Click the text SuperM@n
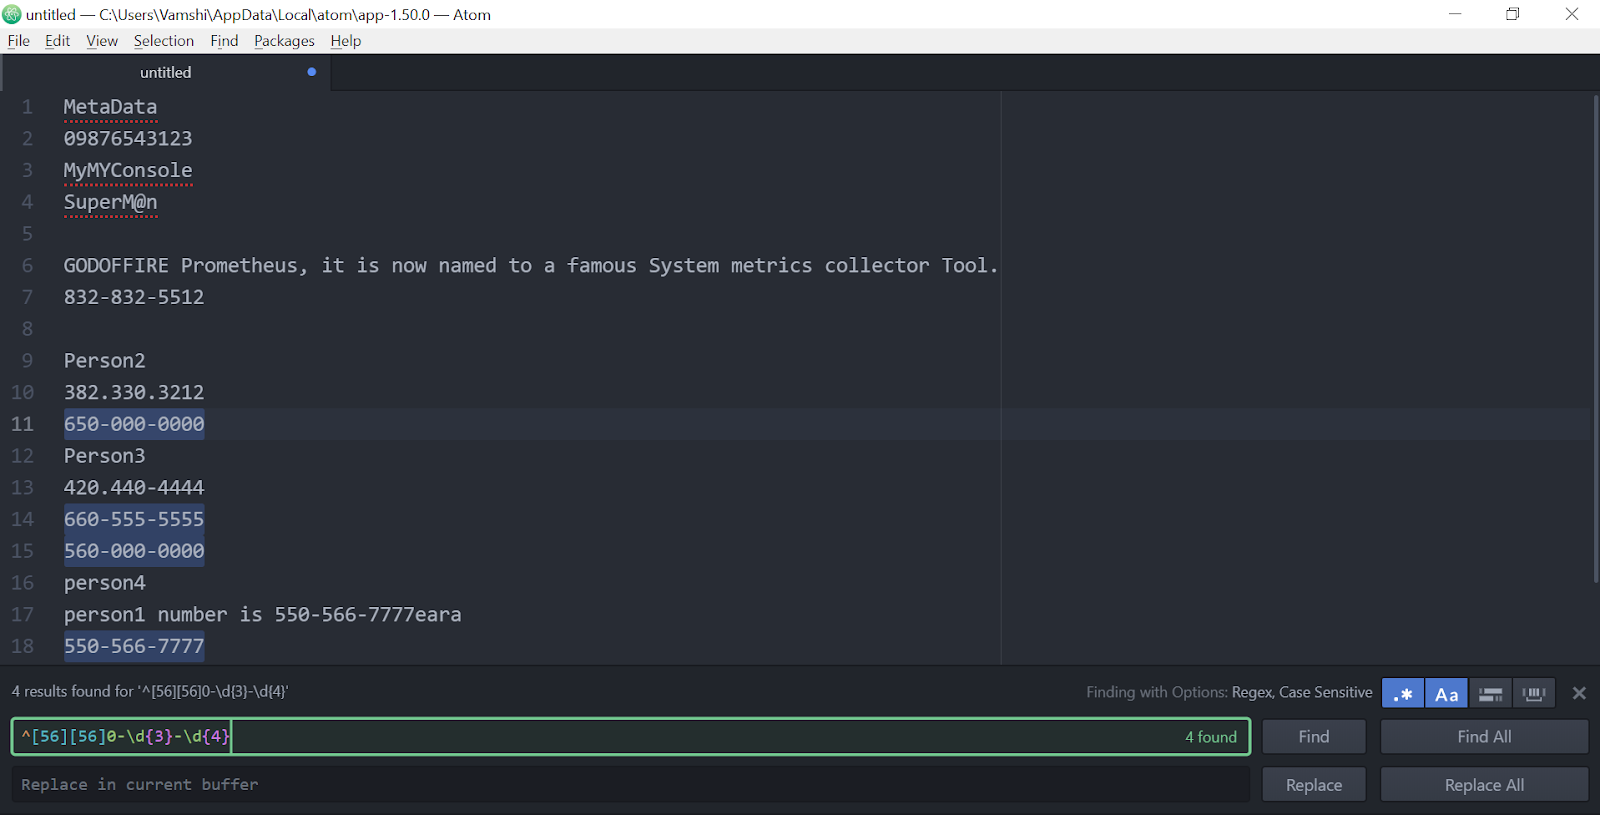1600x815 pixels. point(110,203)
